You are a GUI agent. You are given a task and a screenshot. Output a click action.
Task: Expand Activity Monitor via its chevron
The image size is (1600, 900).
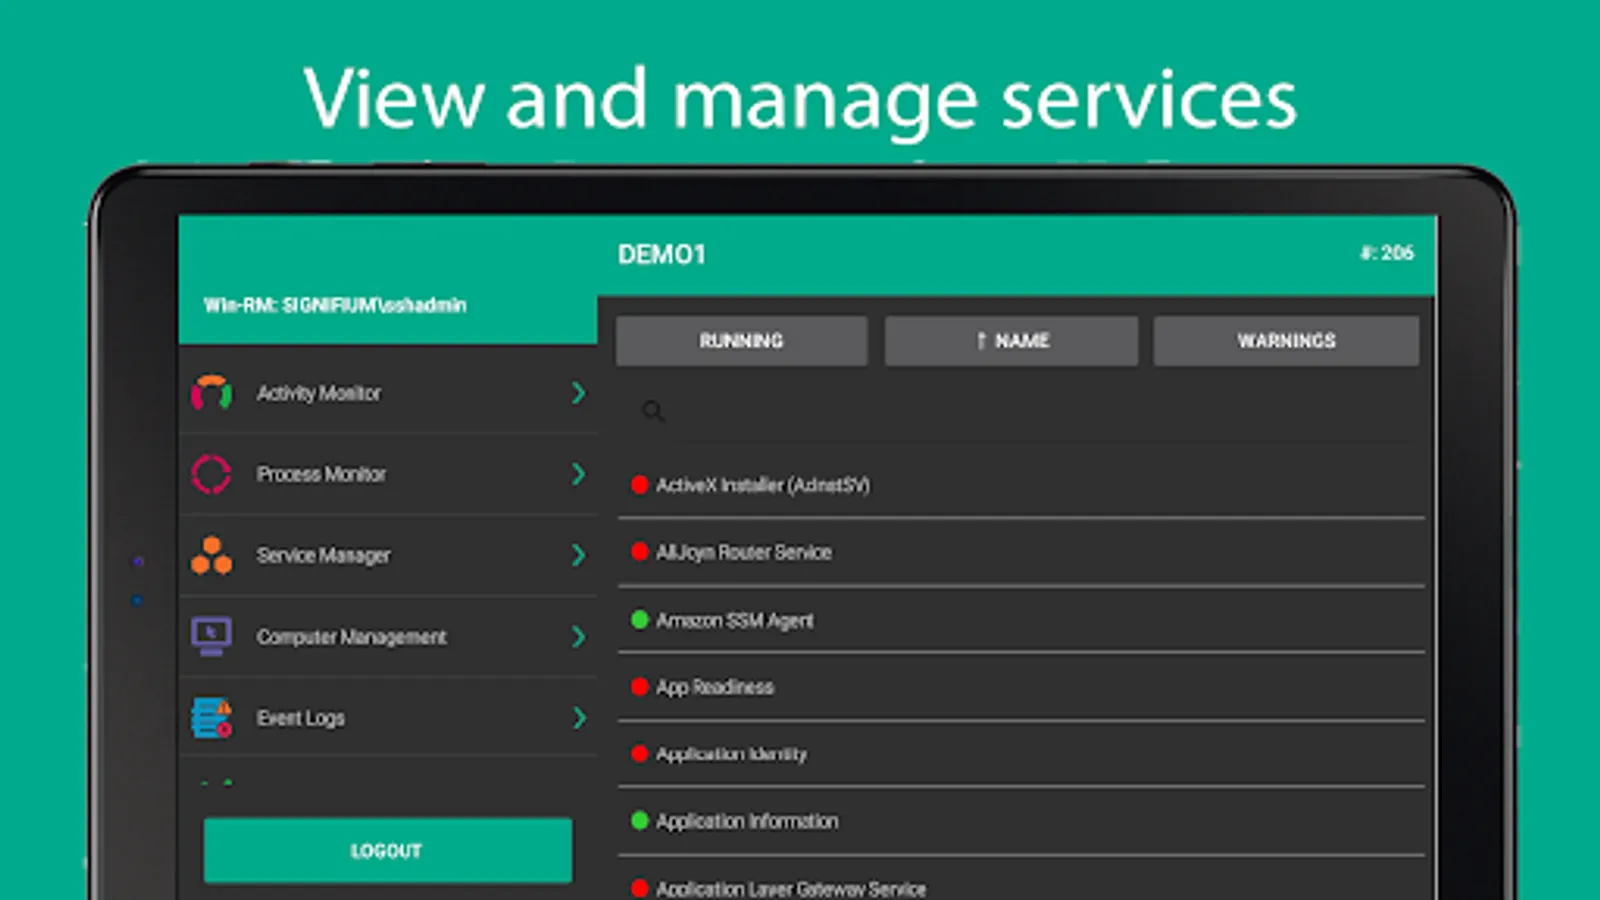578,393
